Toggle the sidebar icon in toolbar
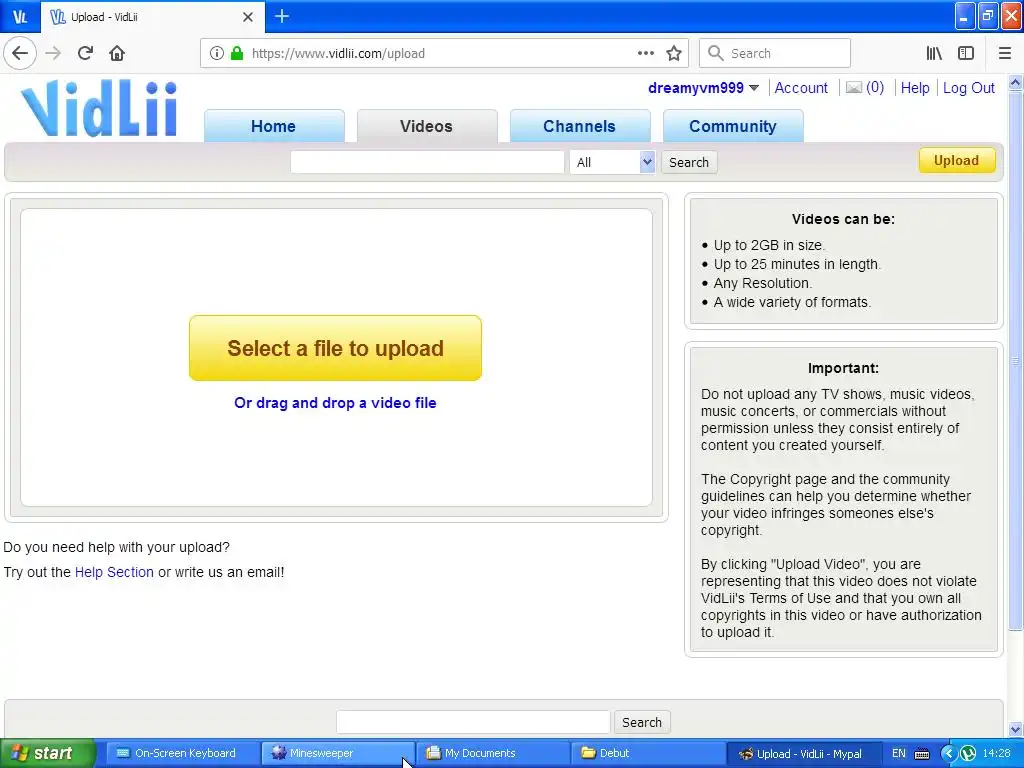 click(x=966, y=53)
